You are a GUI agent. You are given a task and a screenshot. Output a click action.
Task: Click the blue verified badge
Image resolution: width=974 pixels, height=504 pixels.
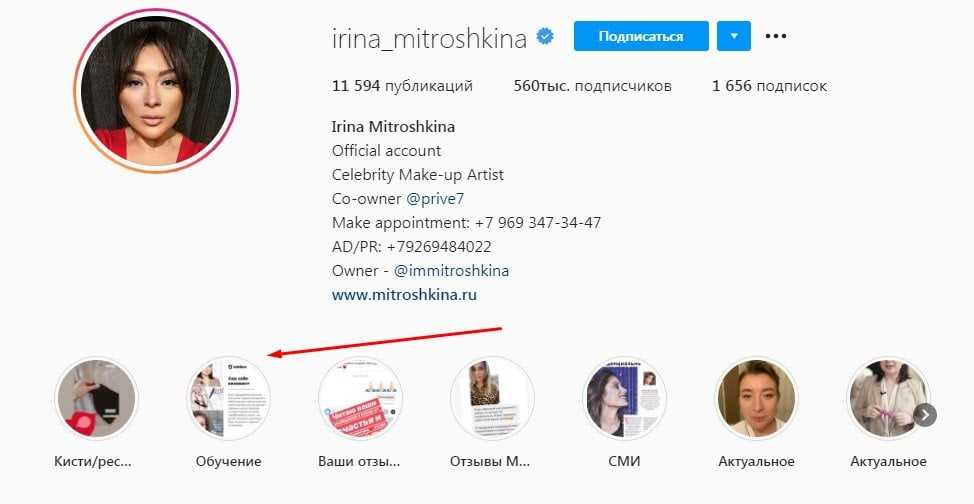click(545, 37)
